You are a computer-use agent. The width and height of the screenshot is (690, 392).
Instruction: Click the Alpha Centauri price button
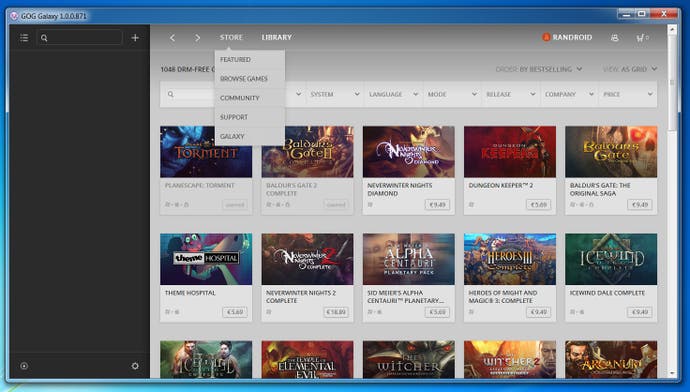pyautogui.click(x=437, y=312)
